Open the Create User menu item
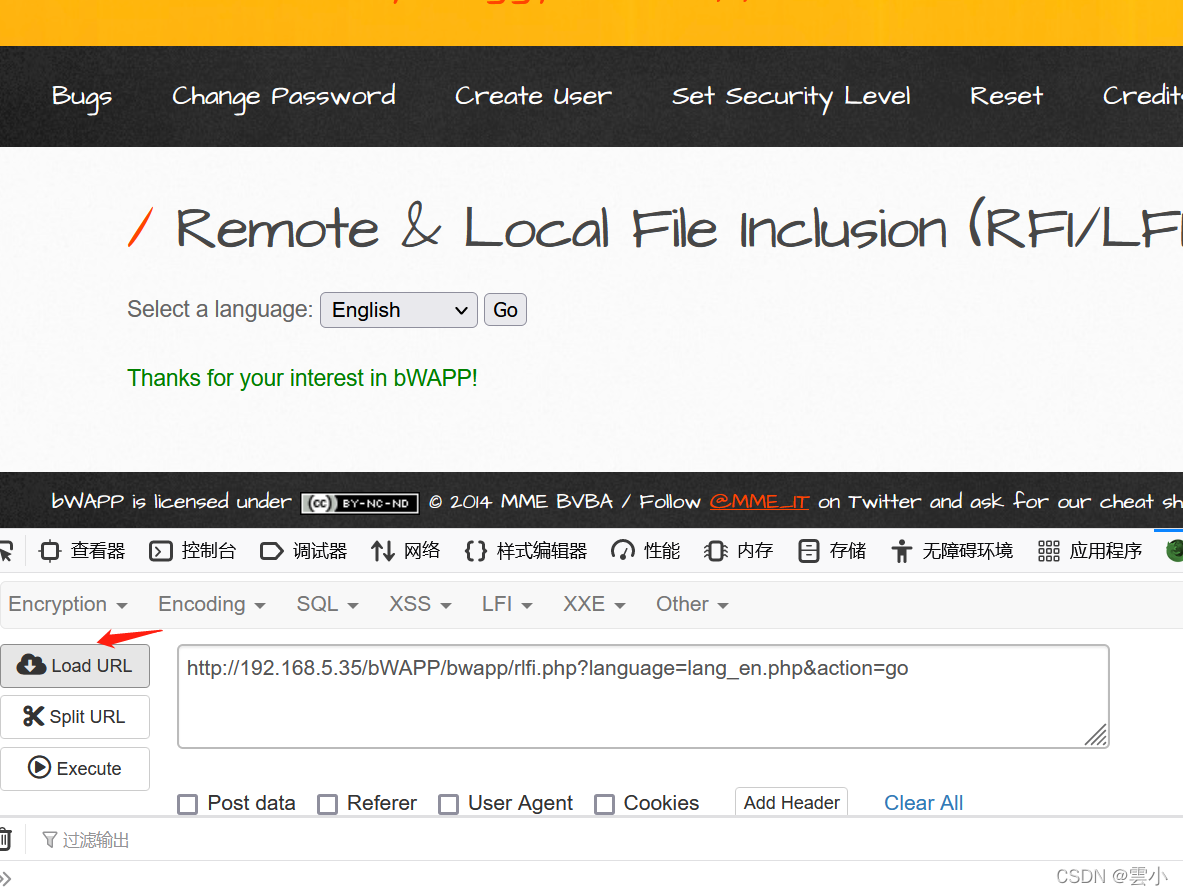The height and width of the screenshot is (895, 1183). tap(533, 97)
